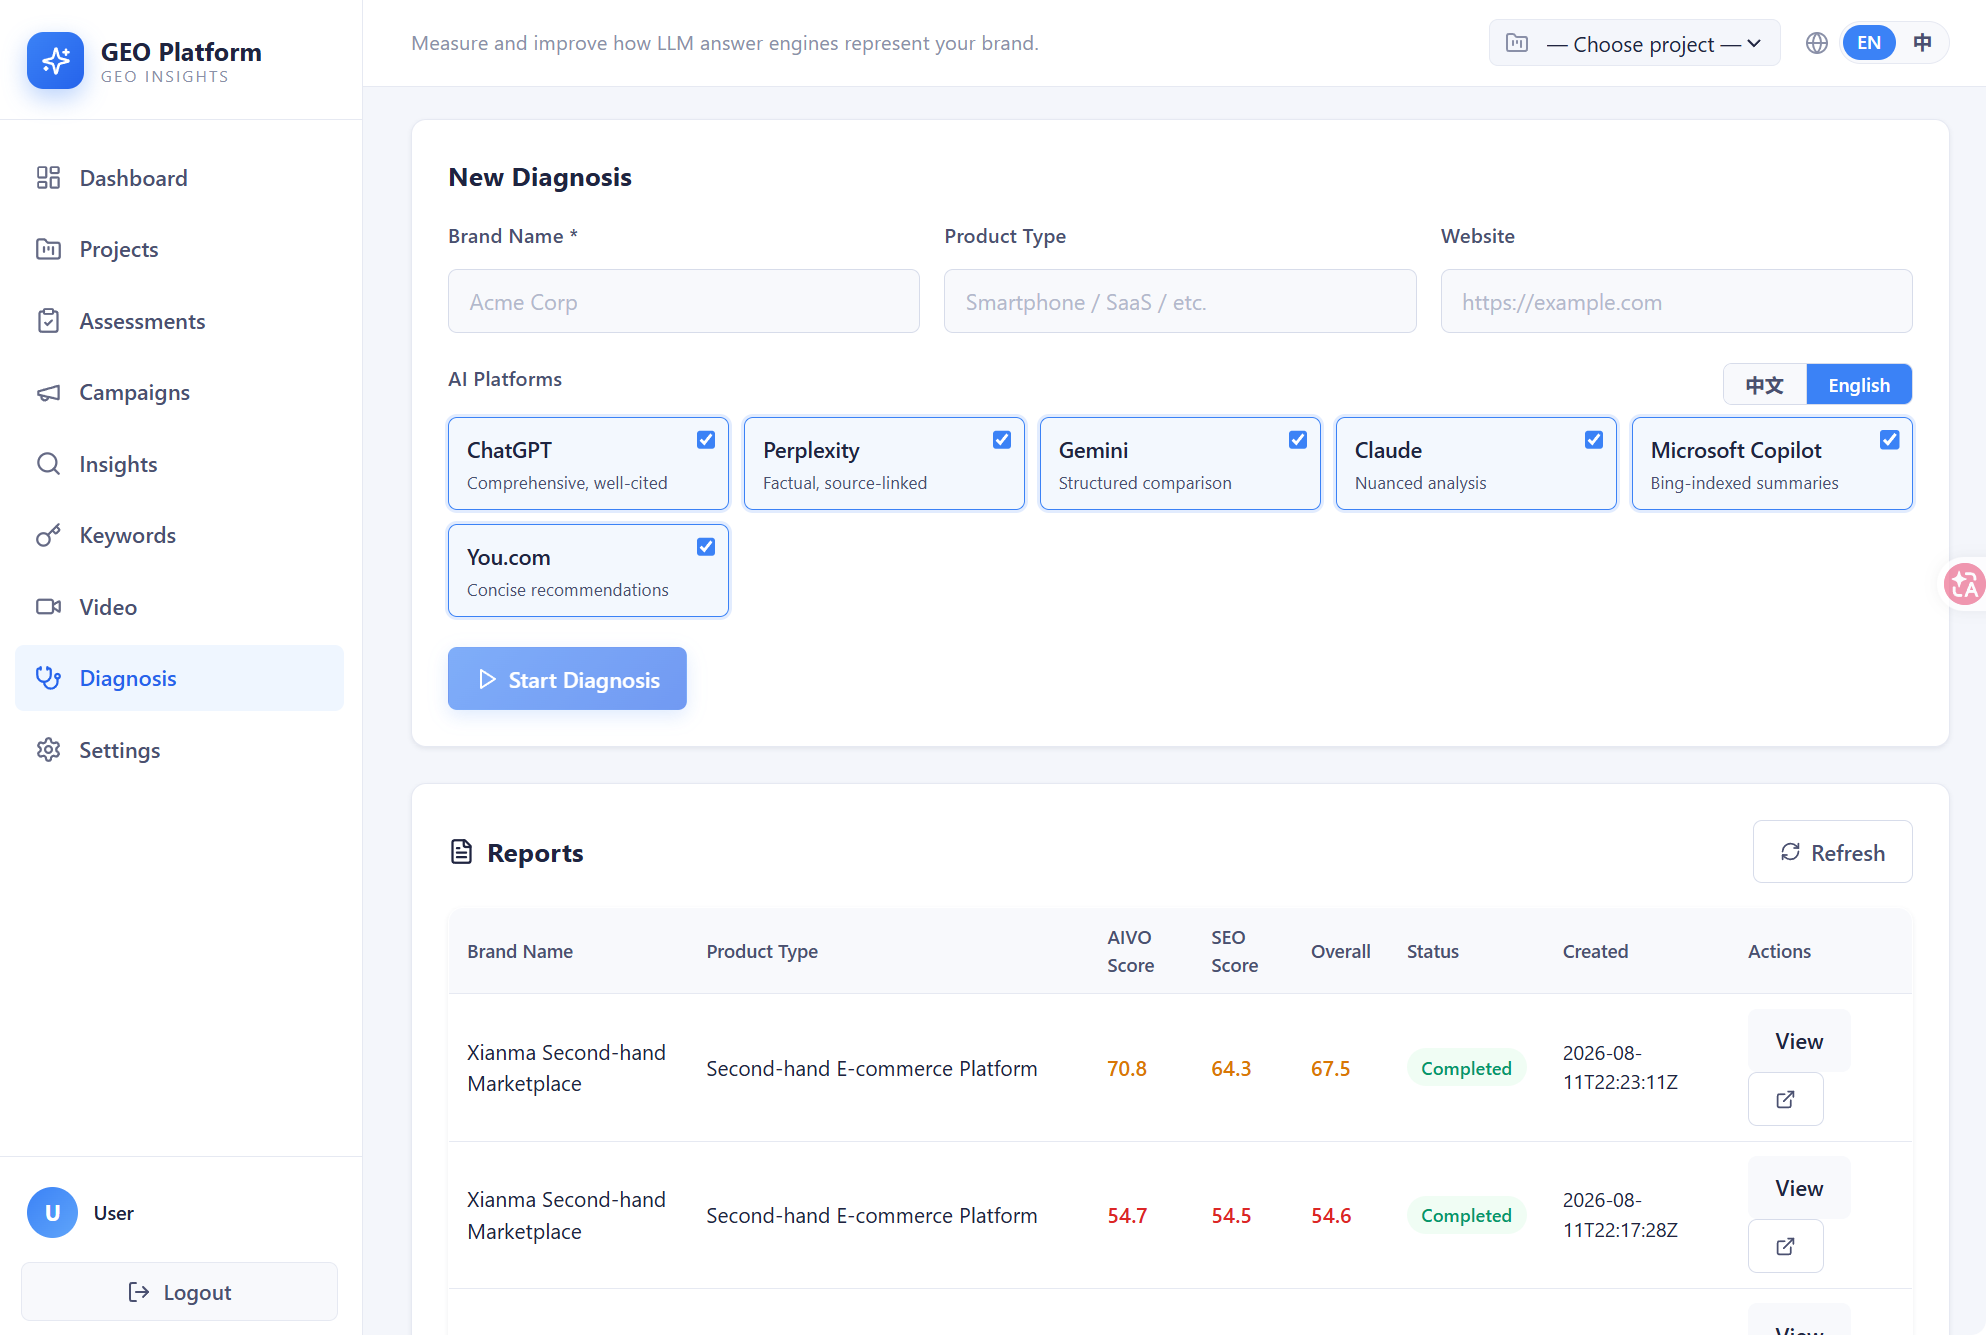Select English for AI platform language
The image size is (1986, 1335).
click(1859, 385)
